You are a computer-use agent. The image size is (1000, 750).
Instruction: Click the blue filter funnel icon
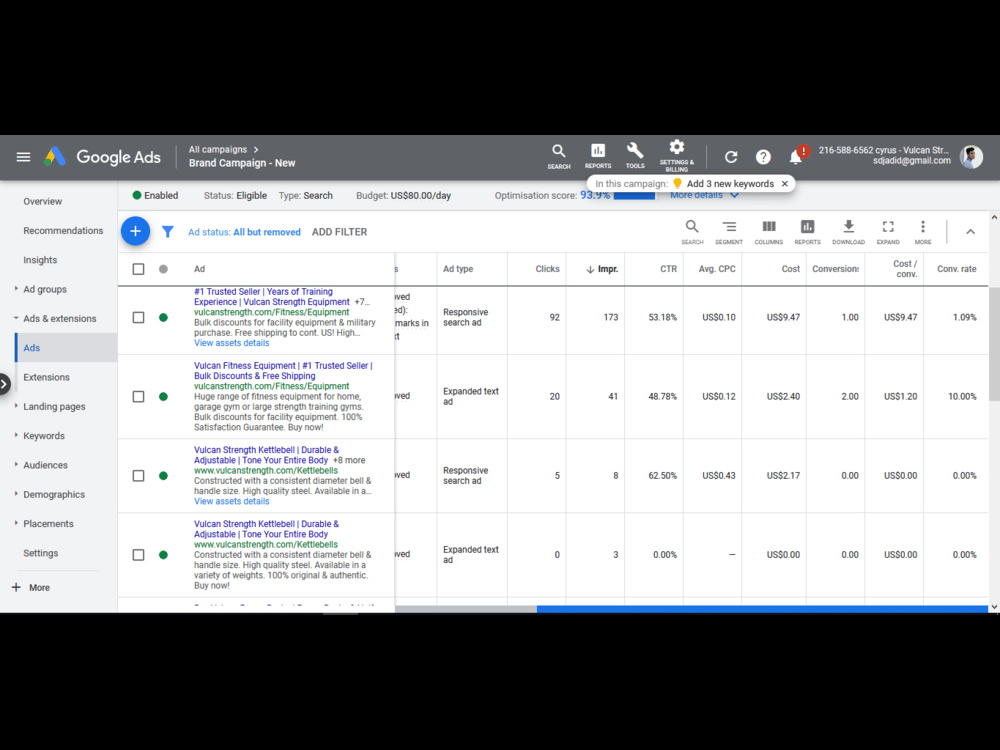[168, 232]
